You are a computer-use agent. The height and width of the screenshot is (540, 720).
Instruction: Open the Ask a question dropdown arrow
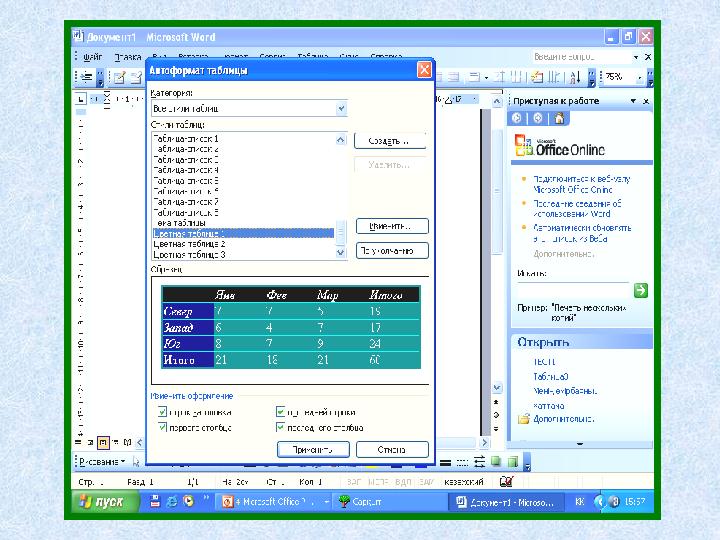[636, 57]
